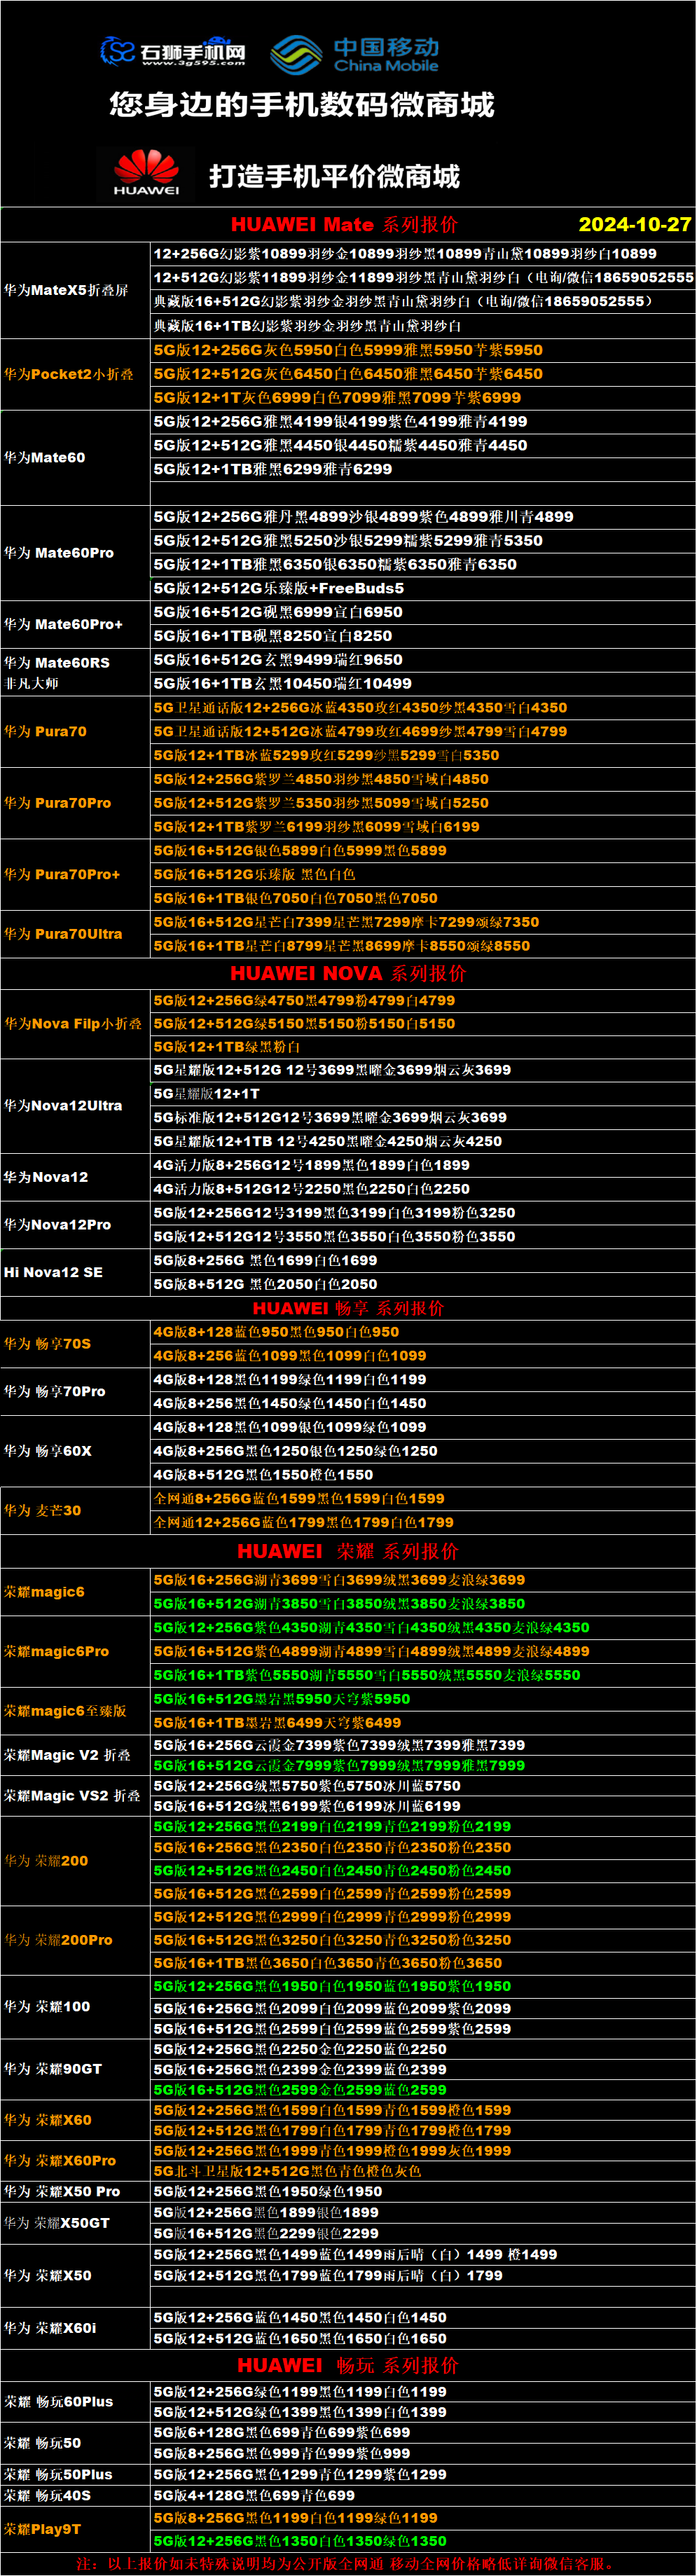The width and height of the screenshot is (697, 2576).
Task: Select the 华为 Pura70Pro model cell
Action: point(76,803)
